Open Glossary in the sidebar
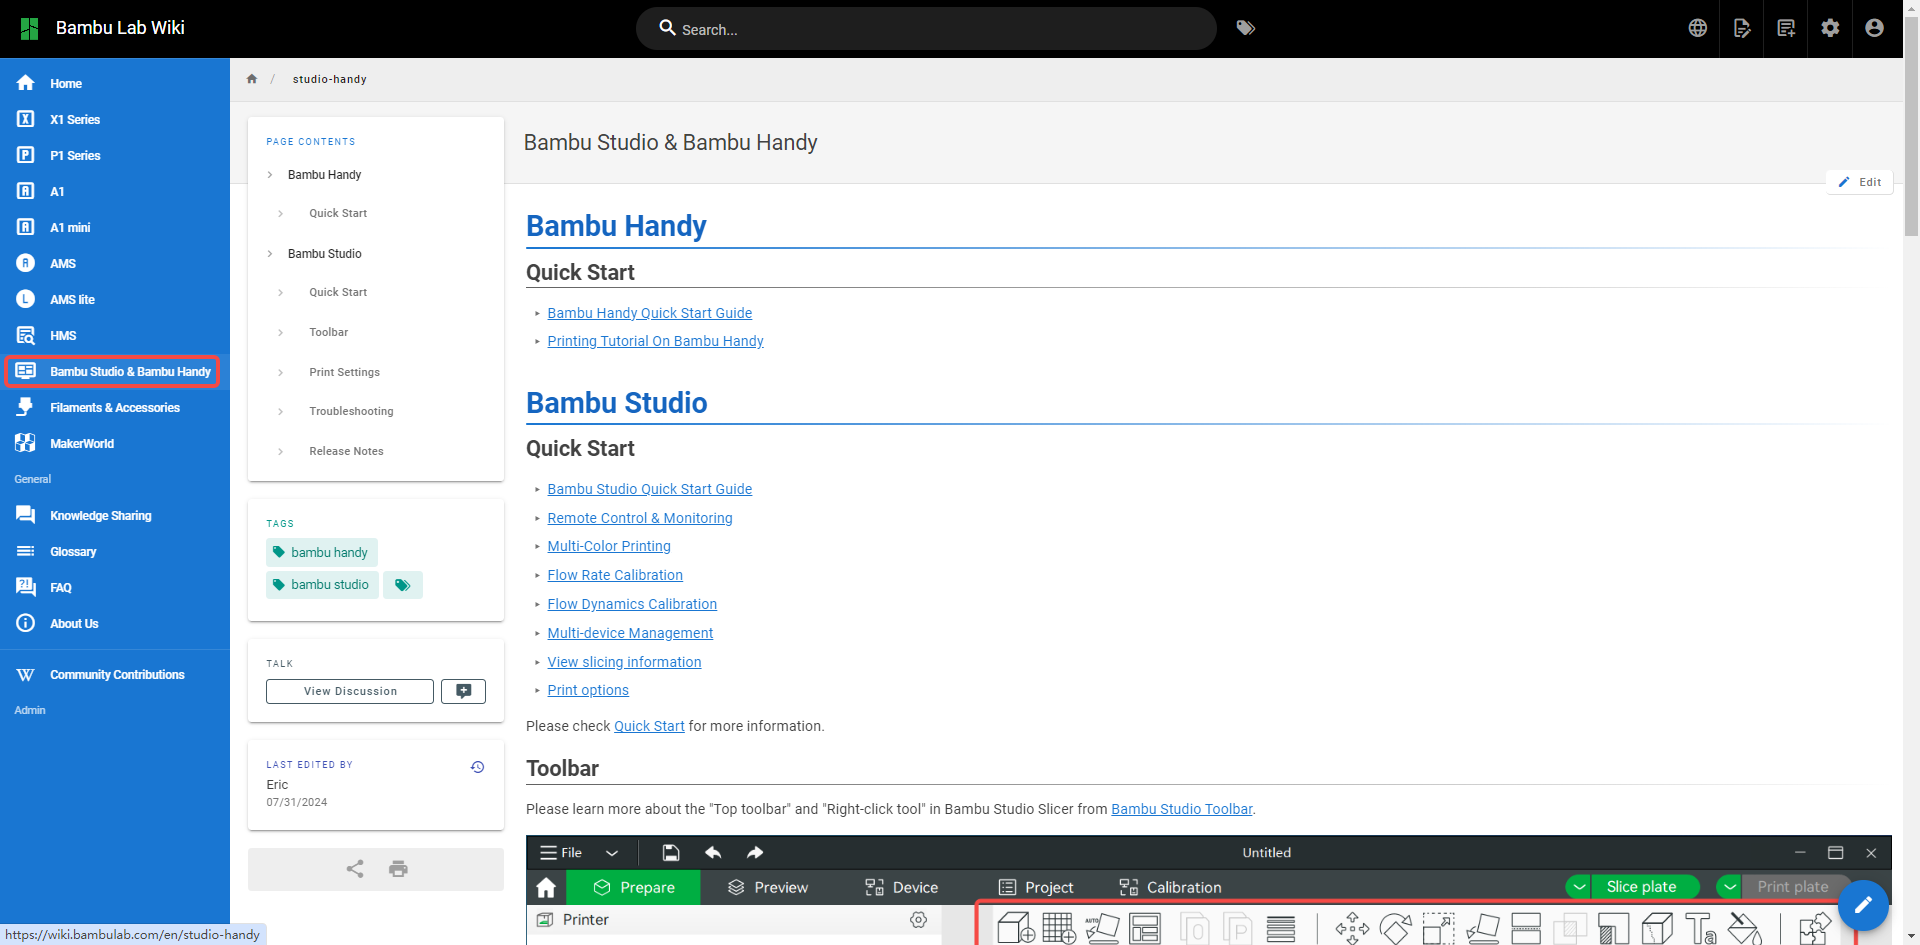The image size is (1920, 945). tap(115, 551)
